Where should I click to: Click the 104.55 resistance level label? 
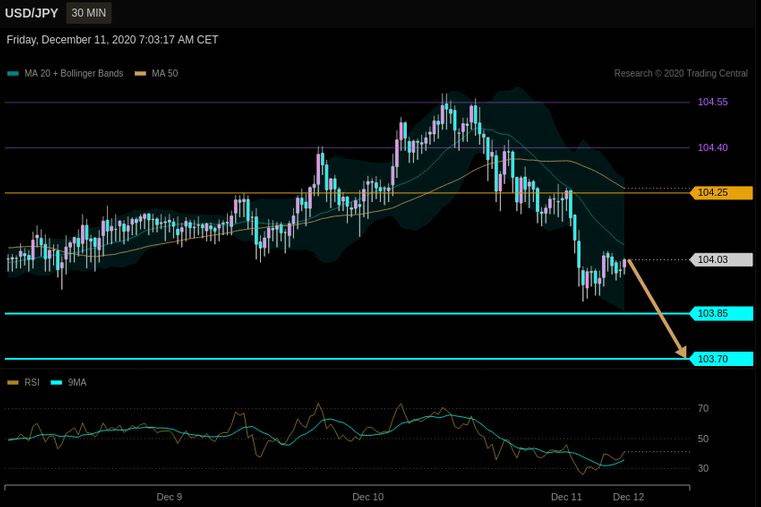click(712, 102)
